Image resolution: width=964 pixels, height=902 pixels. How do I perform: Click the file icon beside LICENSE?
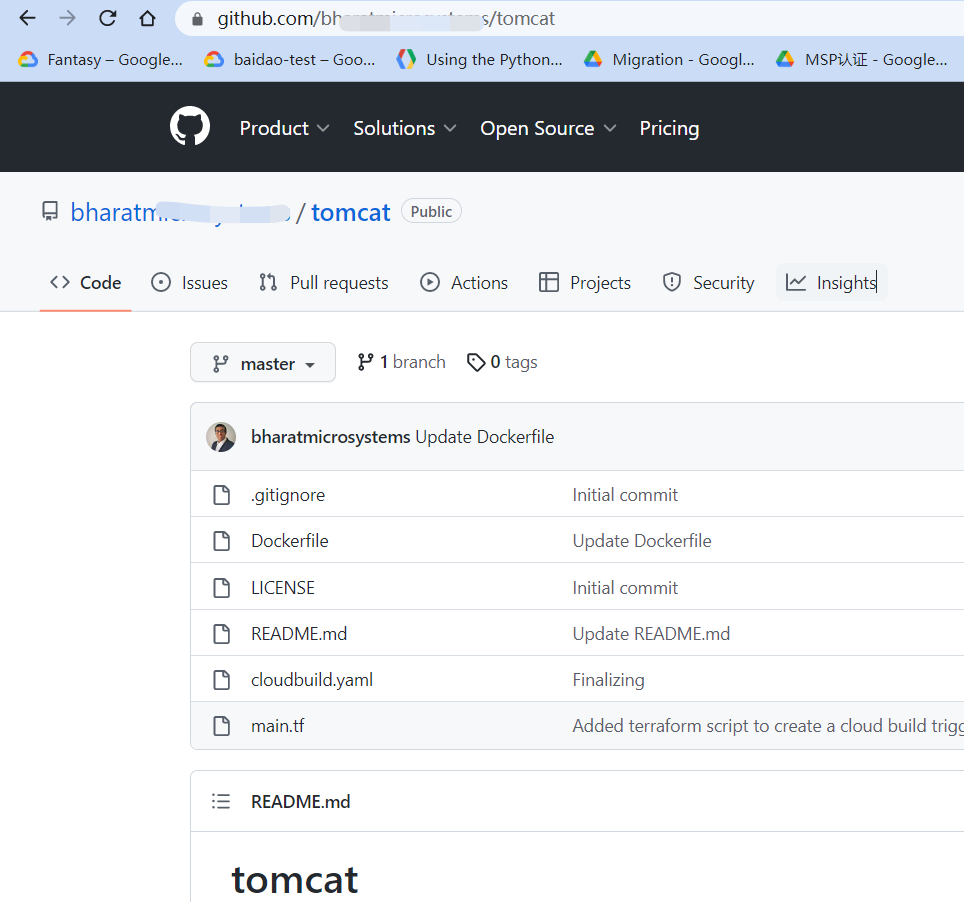point(221,587)
